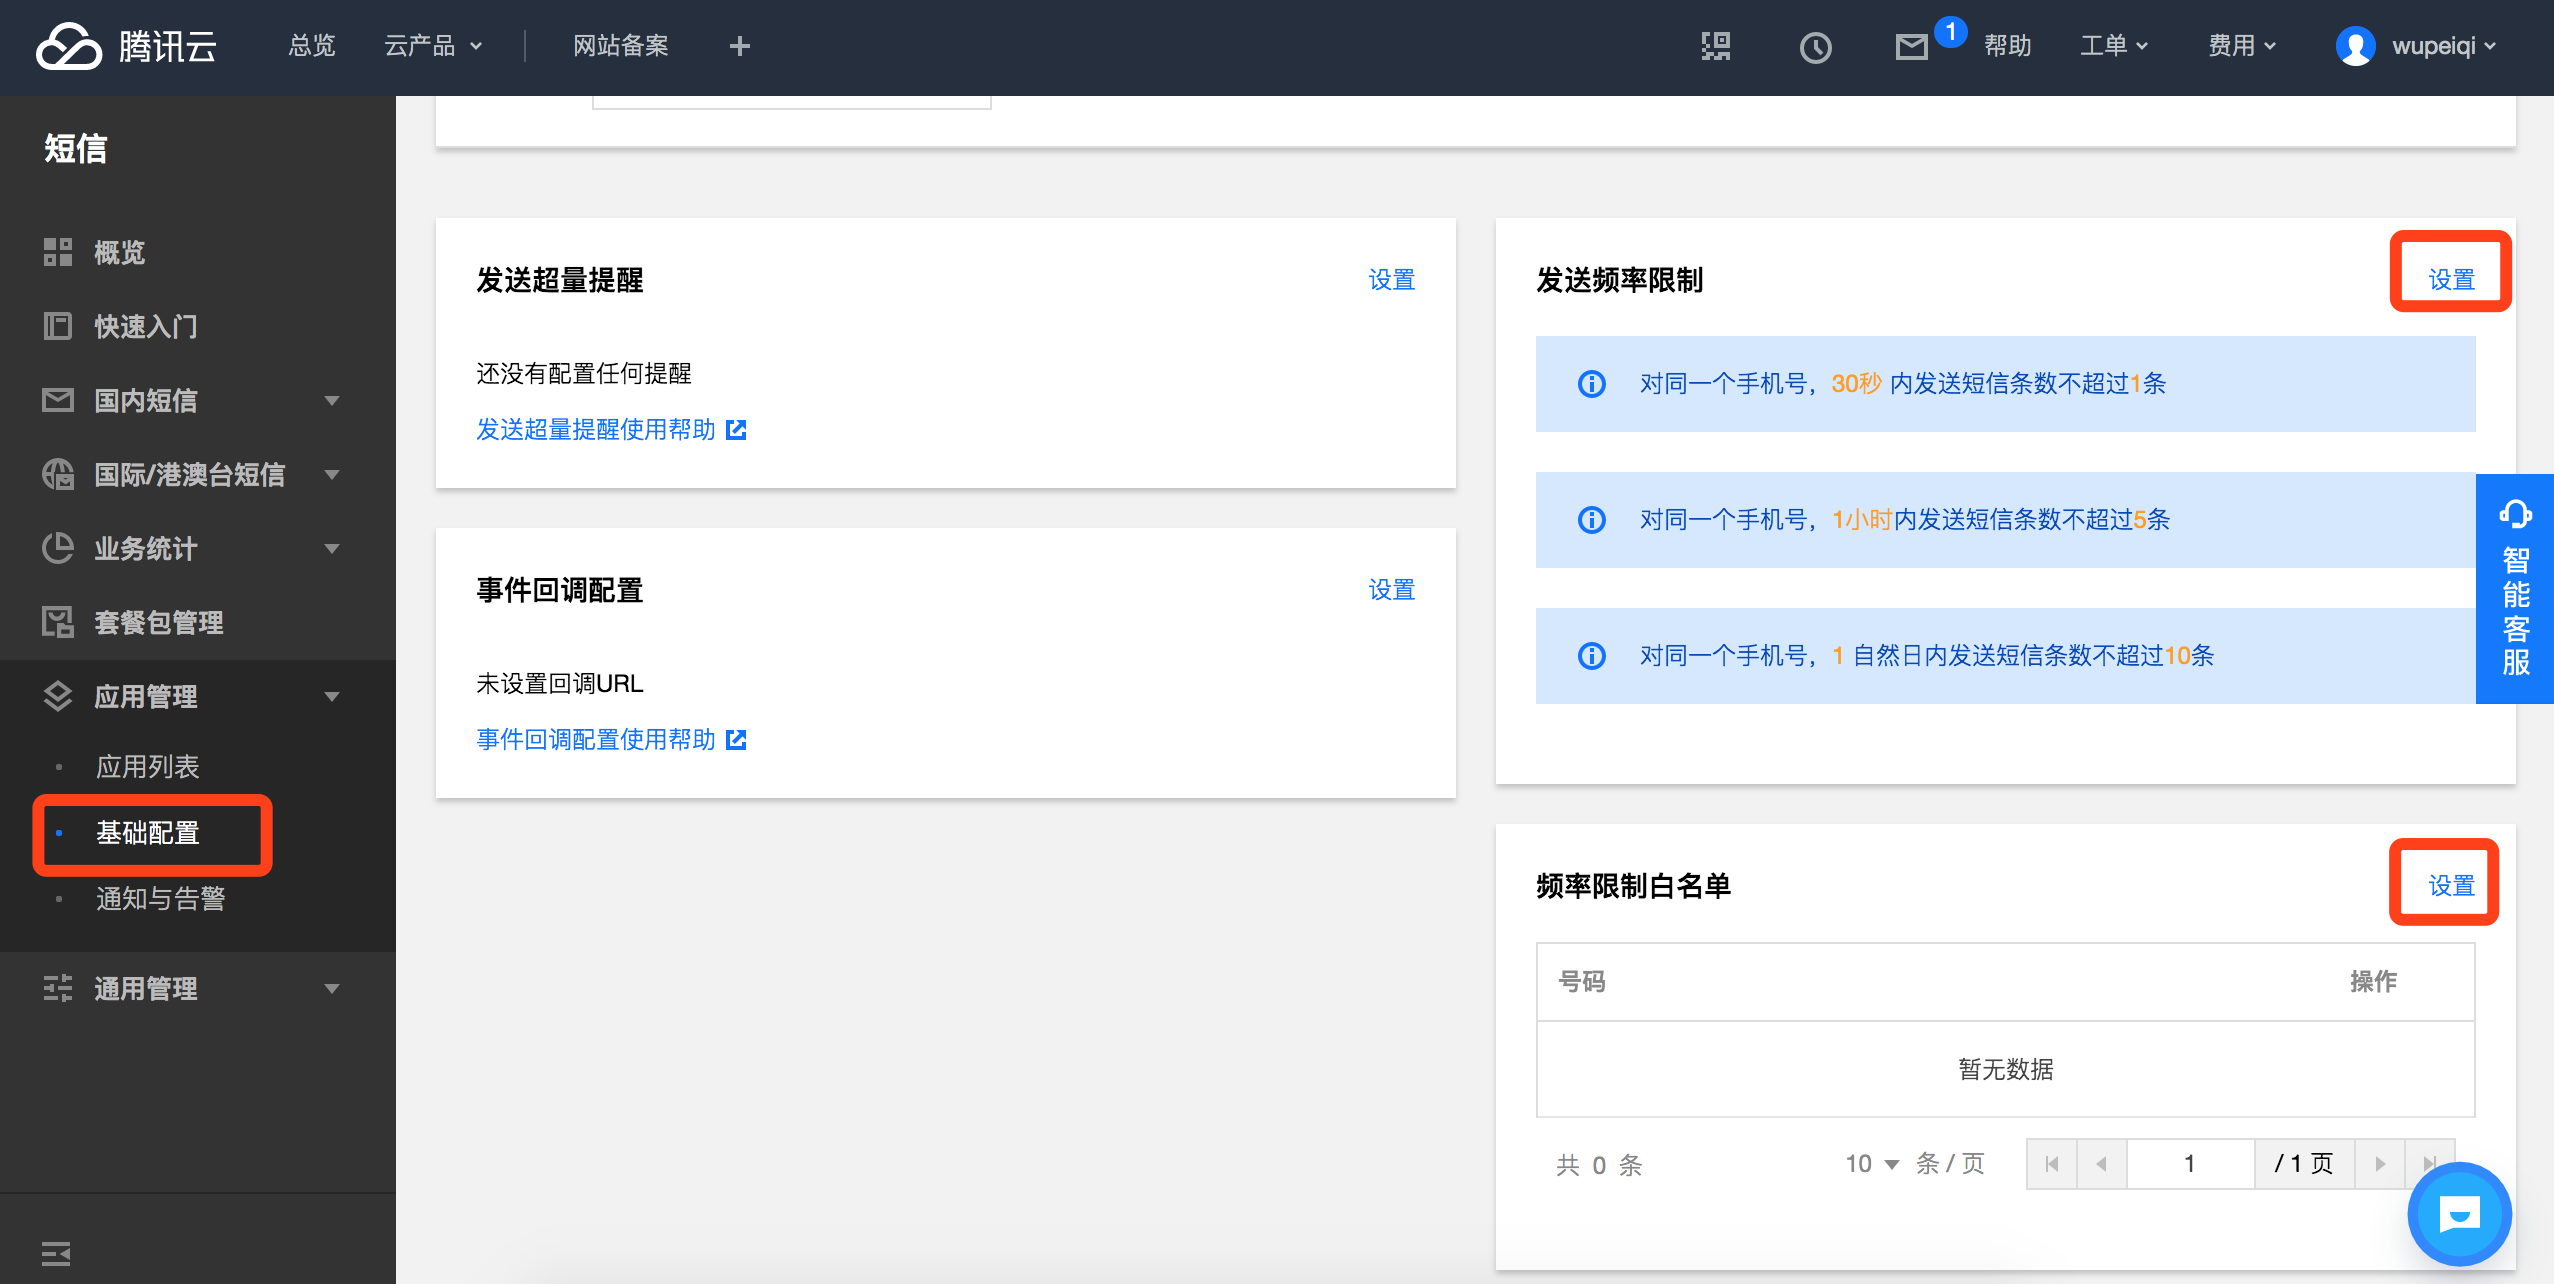Go to previous page of whitelist table

(x=2102, y=1164)
